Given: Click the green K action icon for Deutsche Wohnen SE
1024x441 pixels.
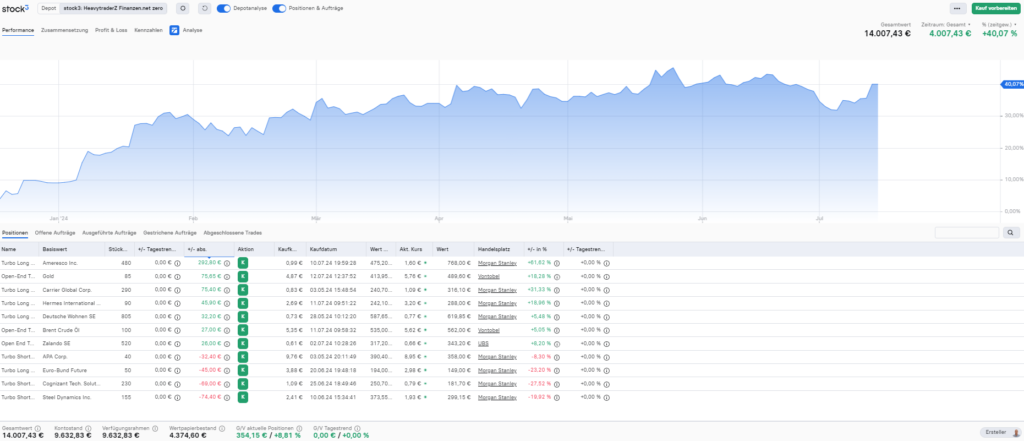Looking at the screenshot, I should coord(242,316).
